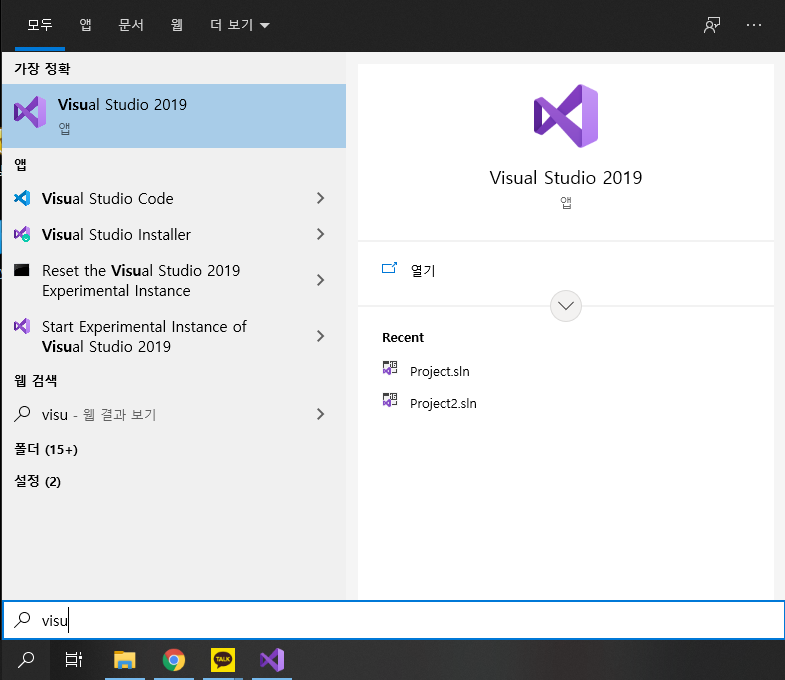Click the taskbar search button

tap(26, 660)
